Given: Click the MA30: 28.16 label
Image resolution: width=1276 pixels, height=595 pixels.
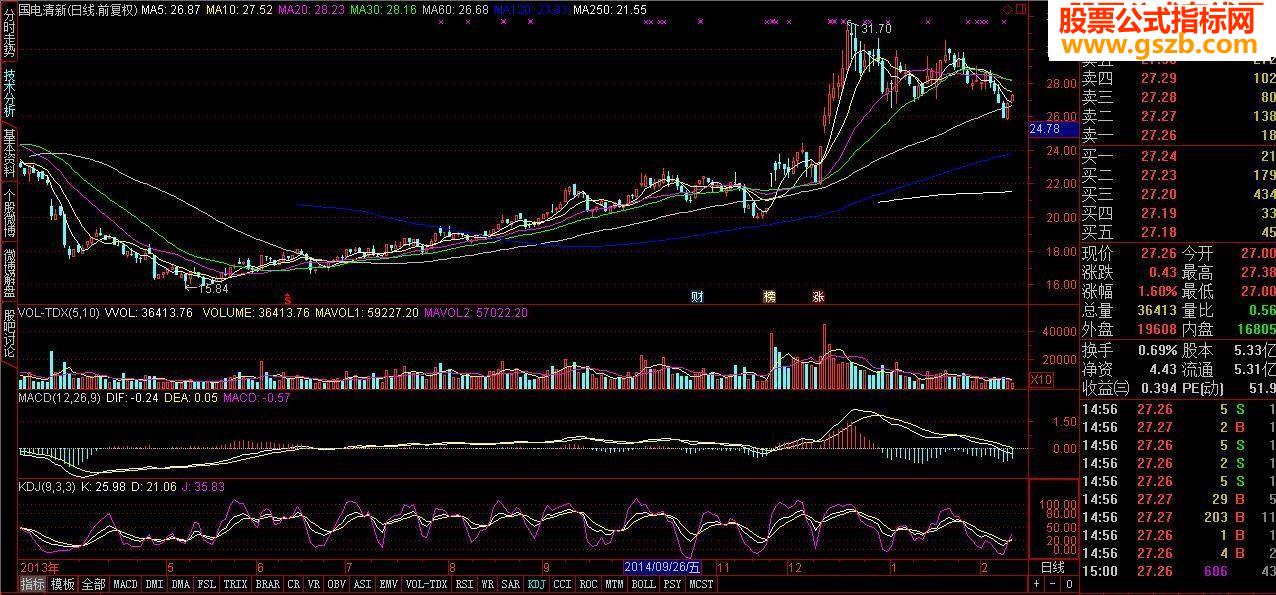Looking at the screenshot, I should (383, 9).
